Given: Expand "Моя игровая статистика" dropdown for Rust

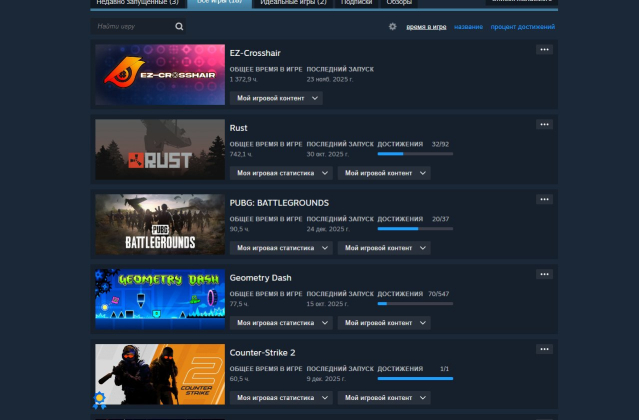Looking at the screenshot, I should (281, 173).
